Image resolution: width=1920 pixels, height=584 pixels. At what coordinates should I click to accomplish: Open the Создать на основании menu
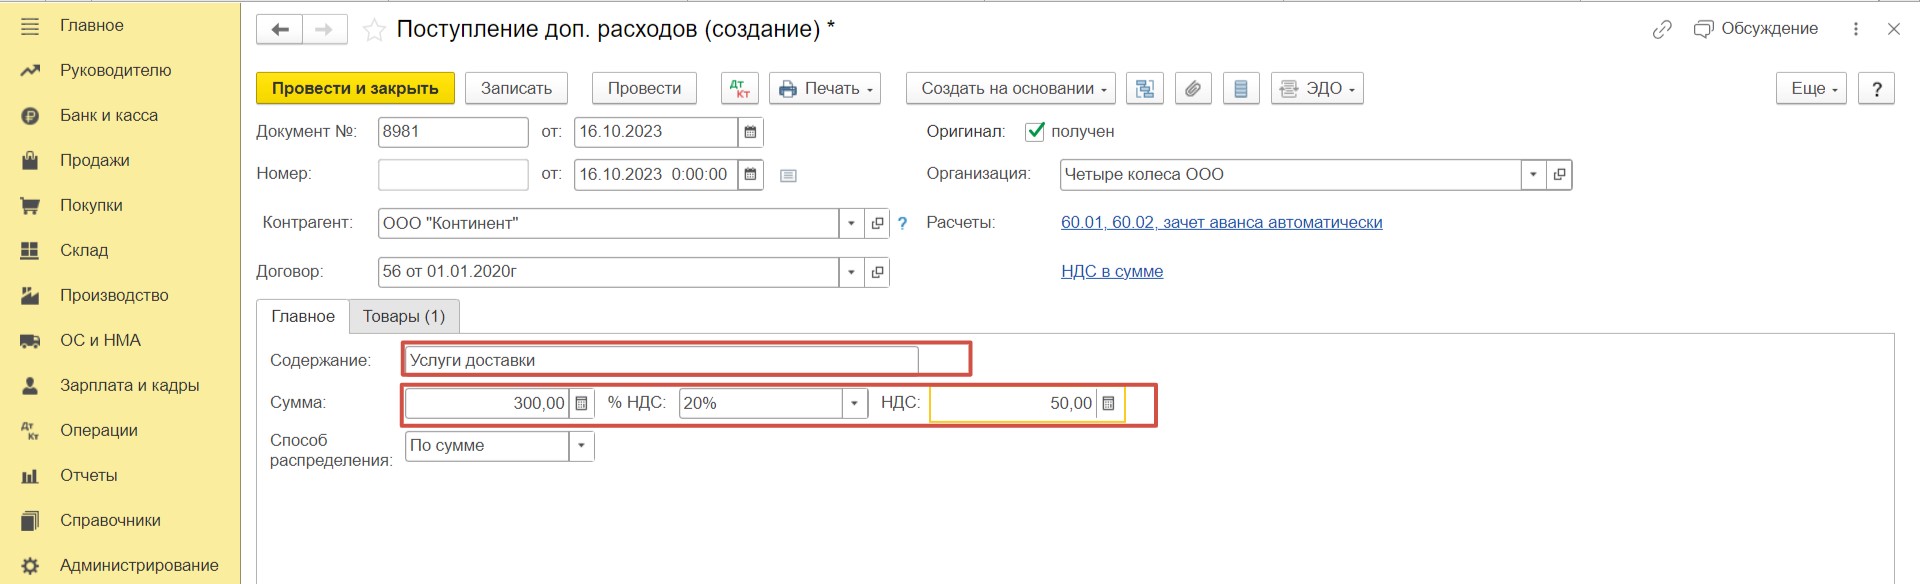tap(1013, 88)
